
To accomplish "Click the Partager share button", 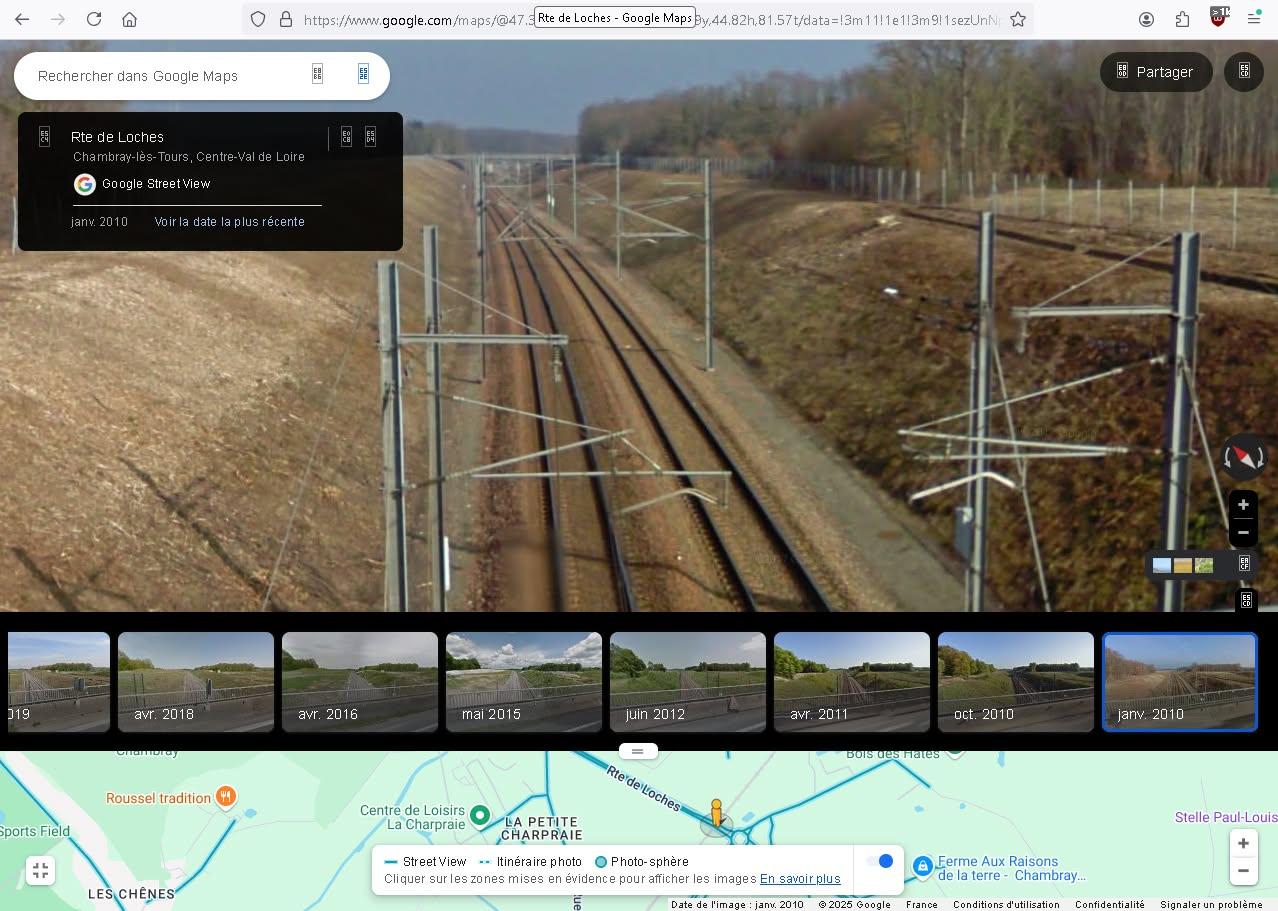I will click(x=1156, y=72).
